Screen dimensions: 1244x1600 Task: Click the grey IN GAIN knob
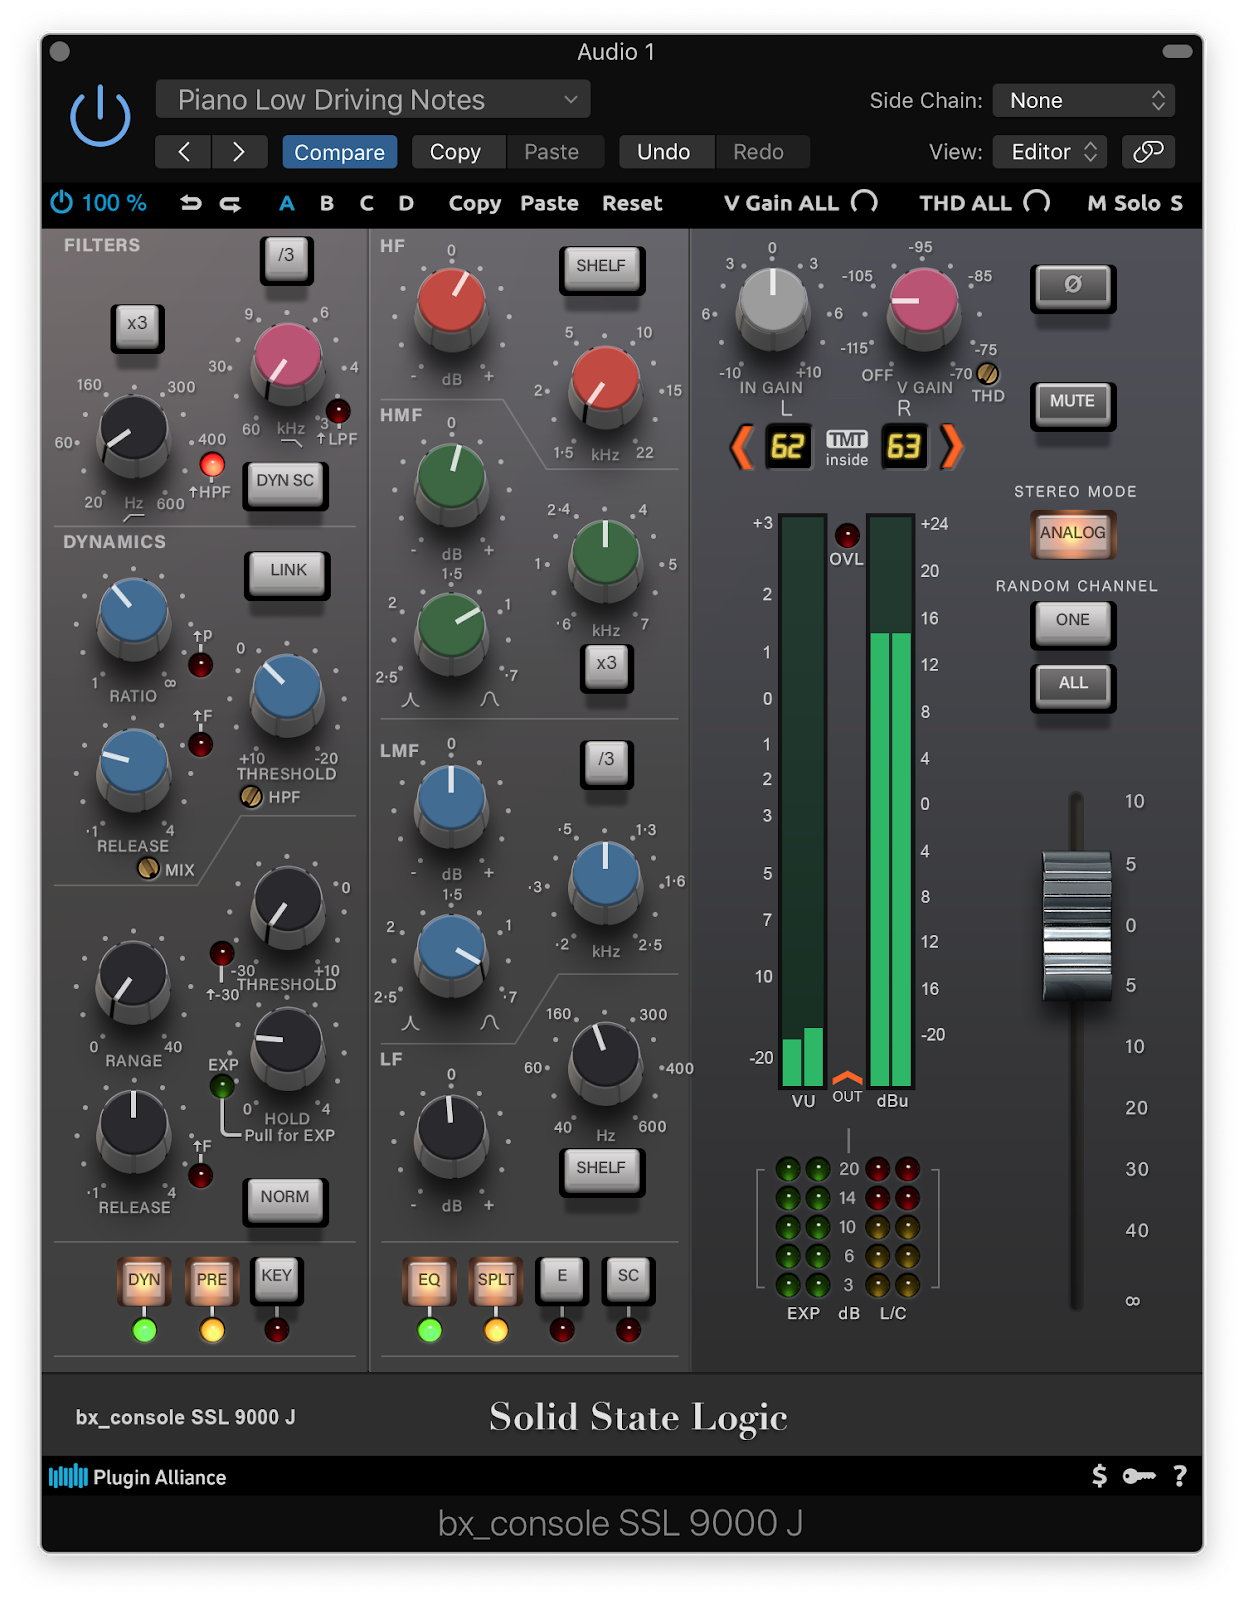click(772, 302)
